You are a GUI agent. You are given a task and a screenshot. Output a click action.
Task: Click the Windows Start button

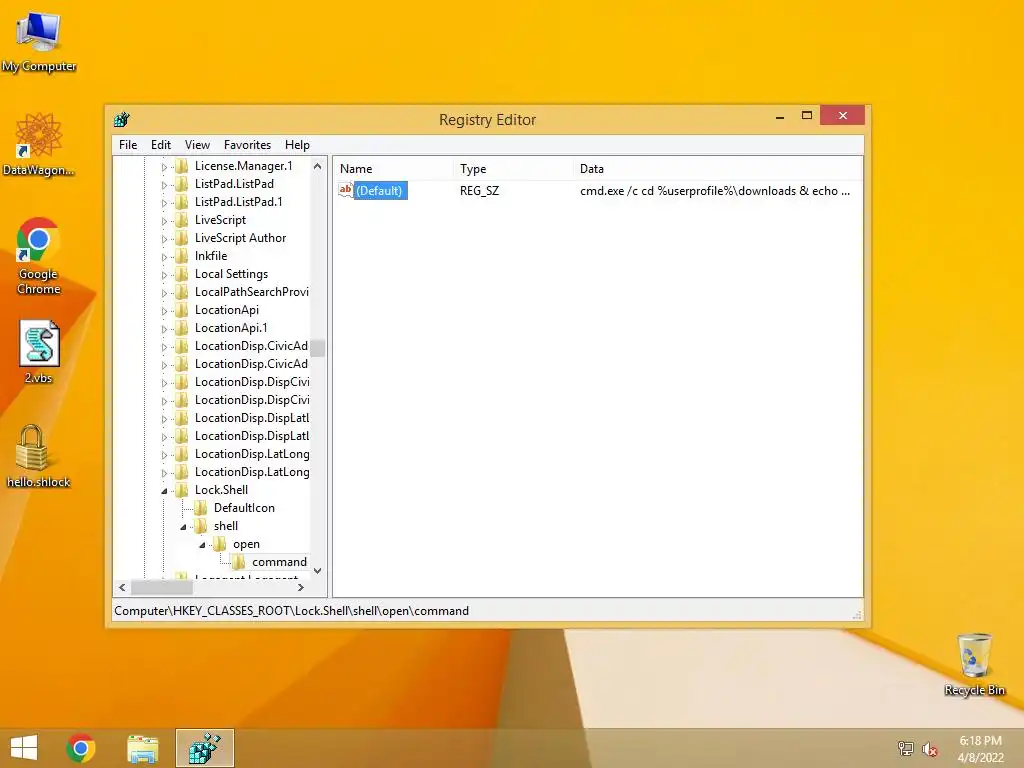[x=24, y=748]
